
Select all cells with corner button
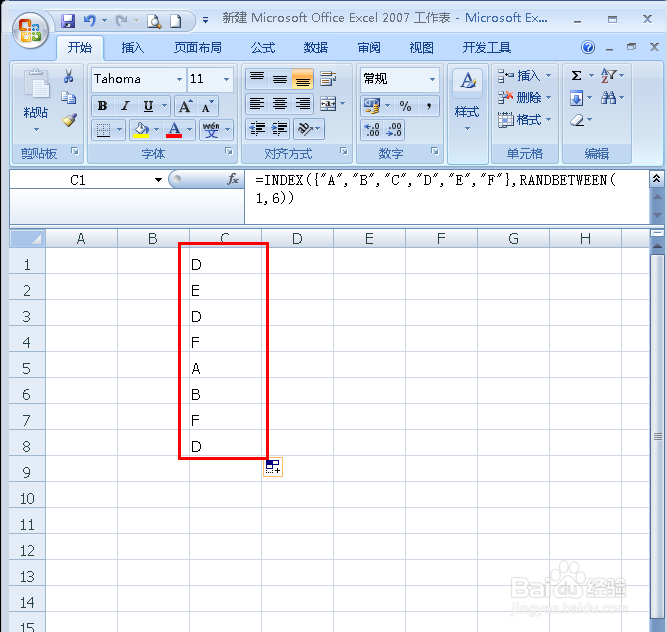tap(27, 238)
